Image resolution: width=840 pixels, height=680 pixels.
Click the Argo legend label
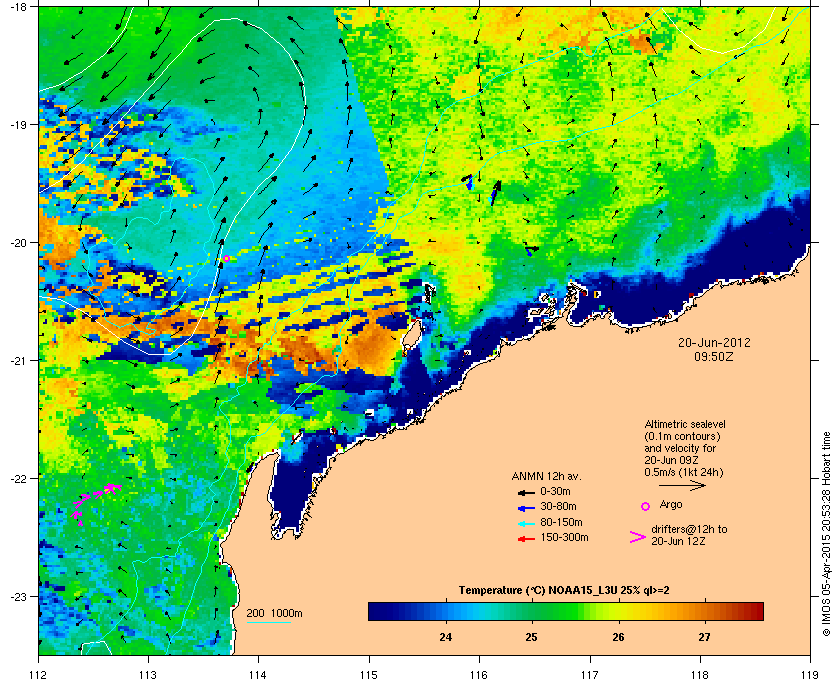tap(671, 504)
